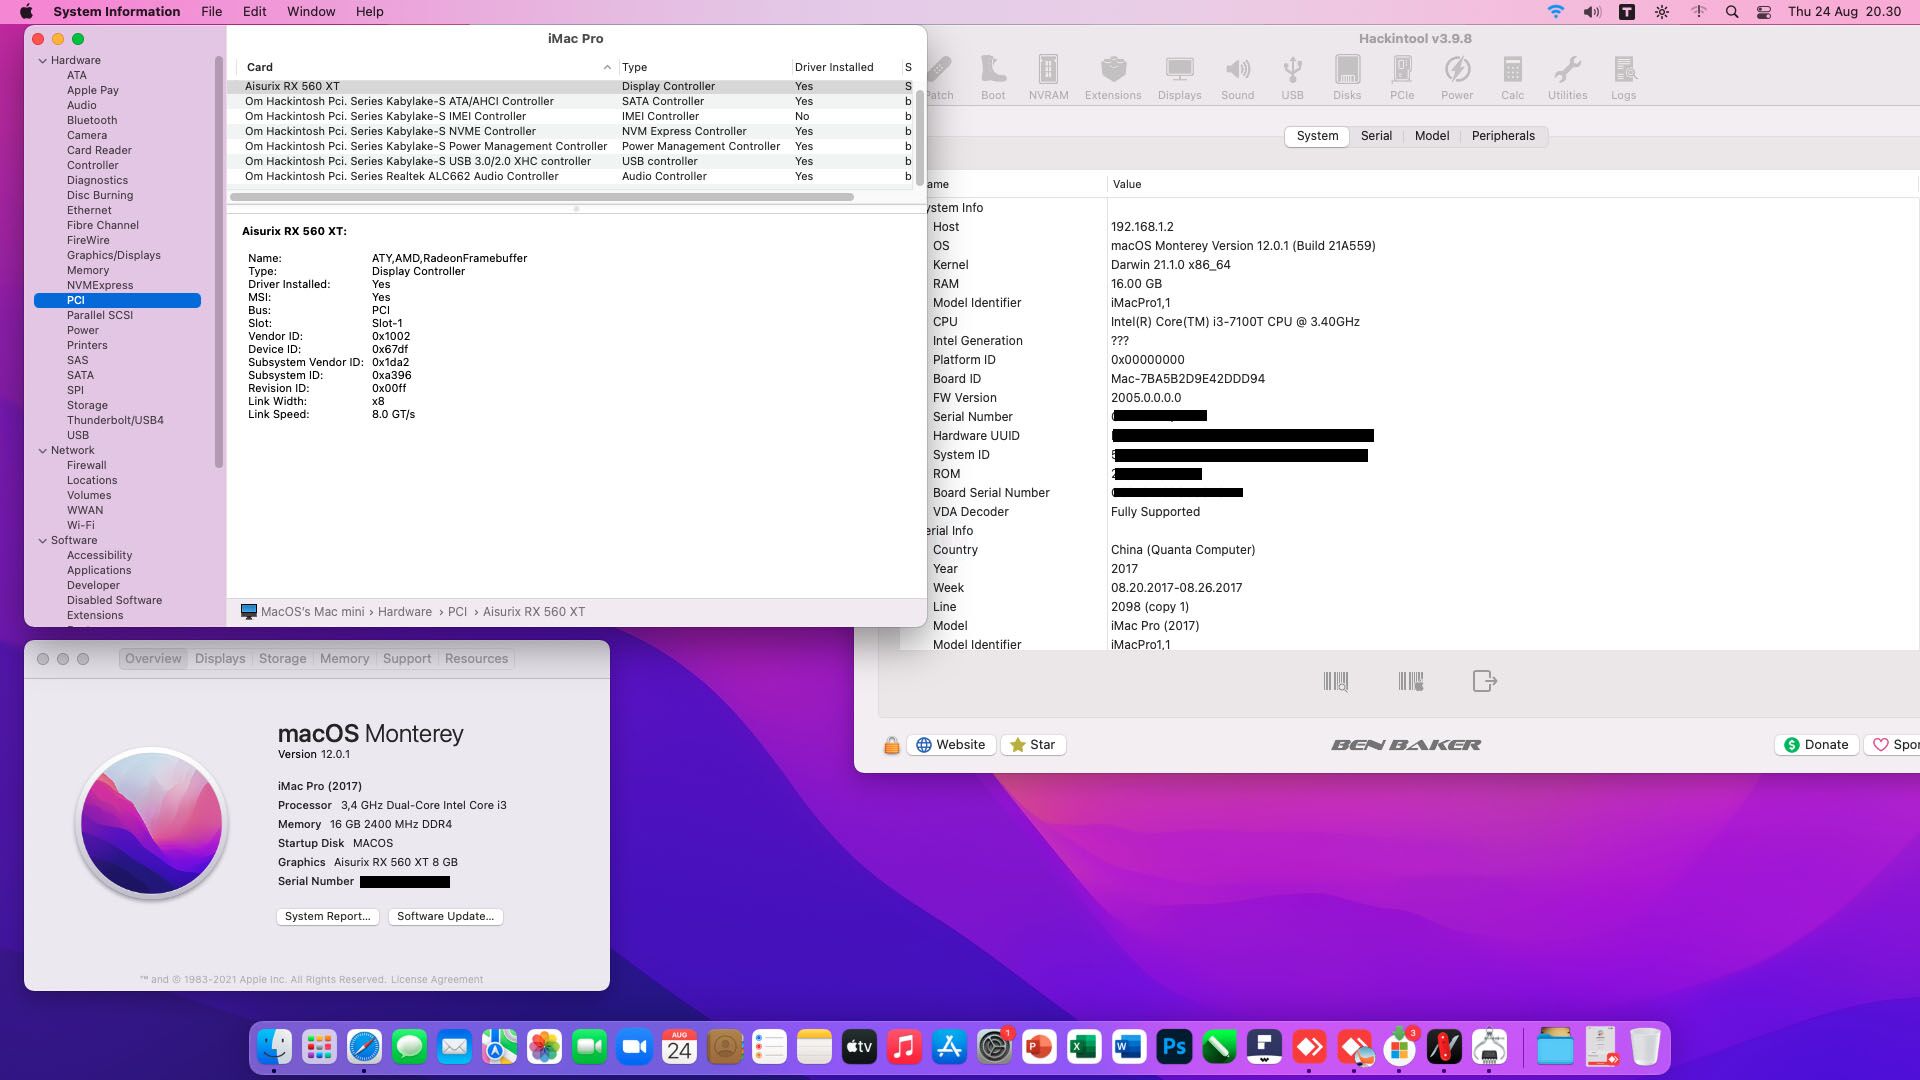Screen dimensions: 1920x1080
Task: Click the Star button in Hackintool
Action: [x=1033, y=745]
